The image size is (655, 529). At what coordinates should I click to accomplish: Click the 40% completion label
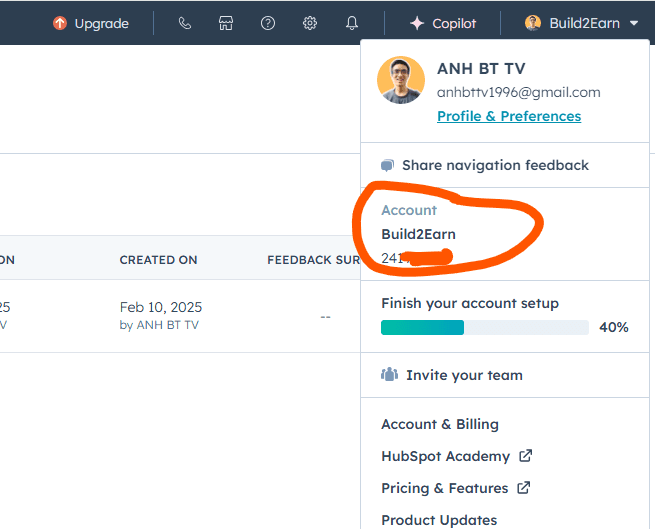click(614, 327)
